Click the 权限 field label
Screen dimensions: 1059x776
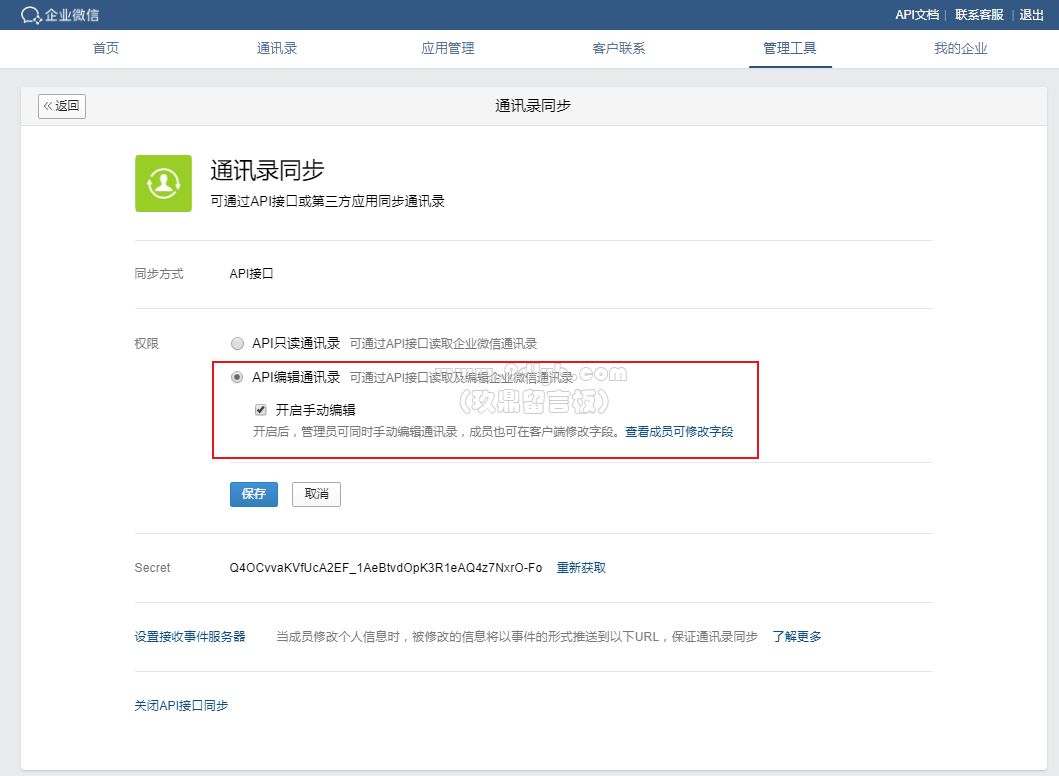pos(147,344)
